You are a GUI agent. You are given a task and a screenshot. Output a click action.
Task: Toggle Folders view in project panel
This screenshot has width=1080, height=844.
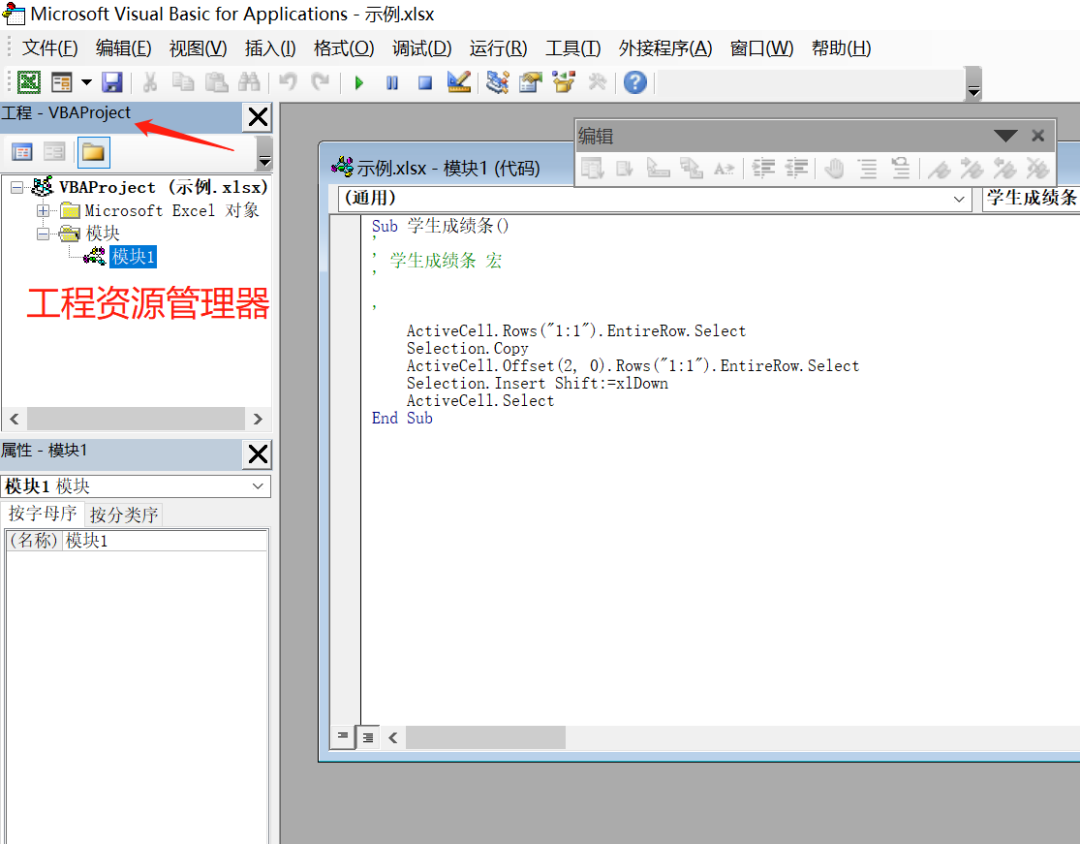tap(93, 152)
